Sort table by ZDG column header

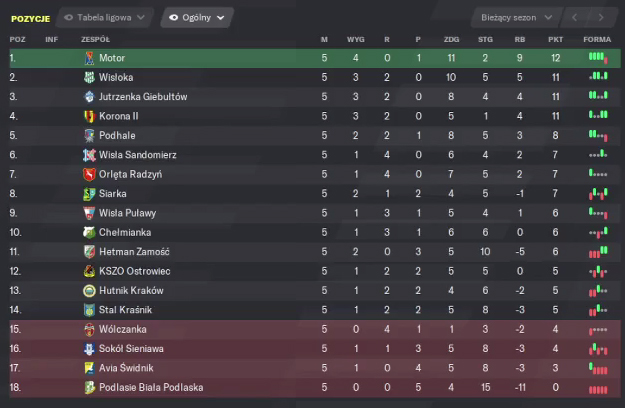(x=450, y=39)
